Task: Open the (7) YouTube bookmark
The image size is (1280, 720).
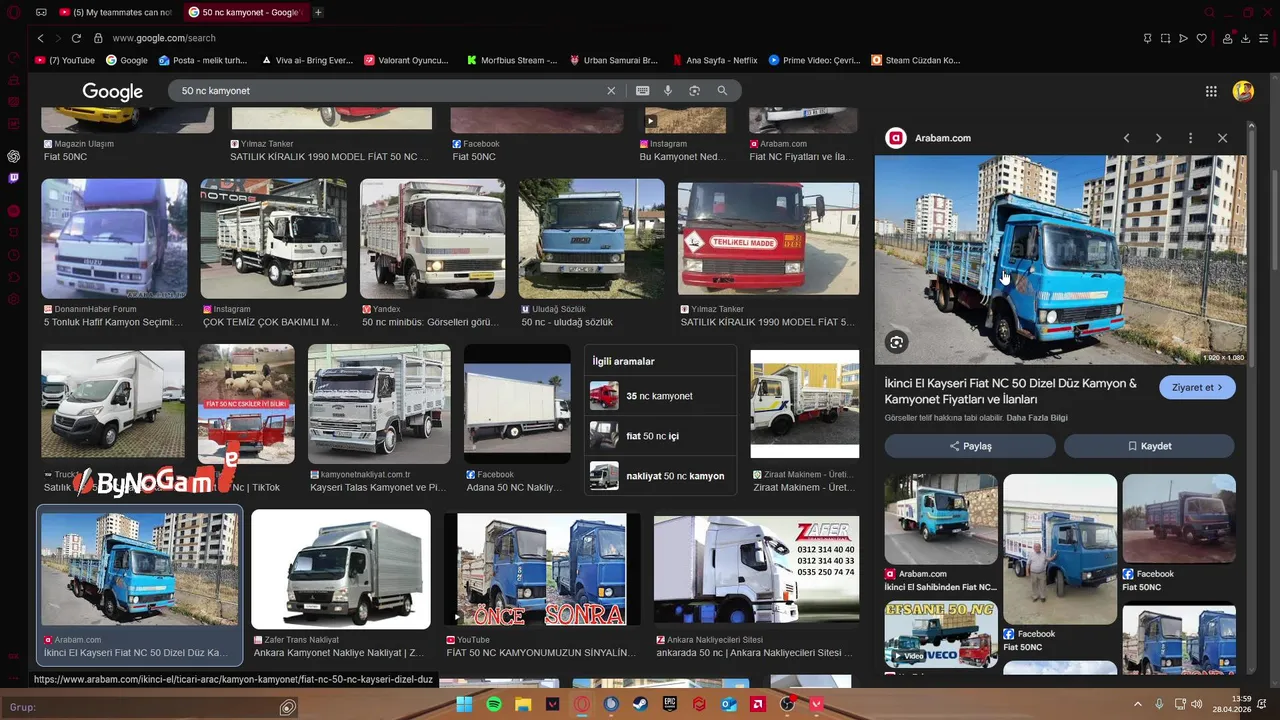Action: pyautogui.click(x=65, y=60)
